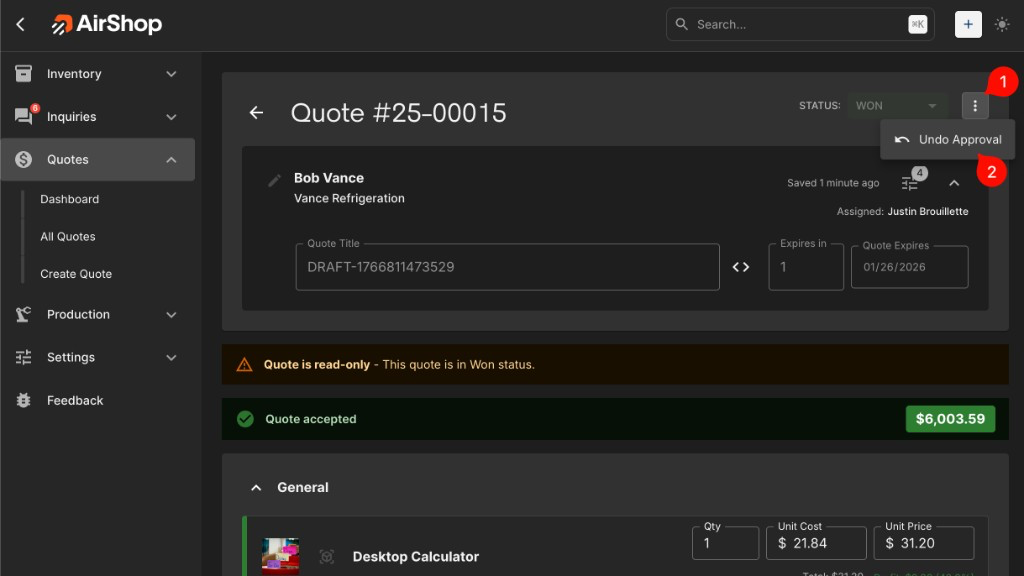Open All Quotes in the sidebar

click(68, 237)
